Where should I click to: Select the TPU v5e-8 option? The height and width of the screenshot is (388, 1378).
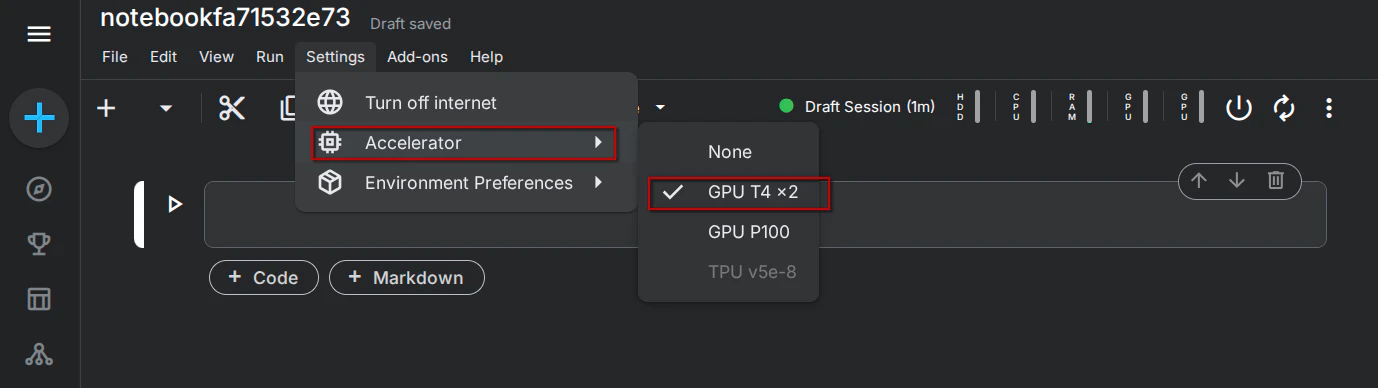coord(728,272)
